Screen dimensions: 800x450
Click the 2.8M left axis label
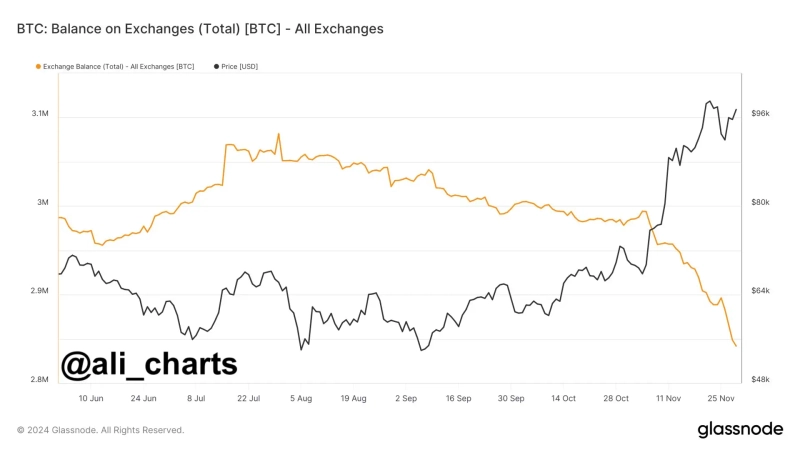(x=40, y=380)
